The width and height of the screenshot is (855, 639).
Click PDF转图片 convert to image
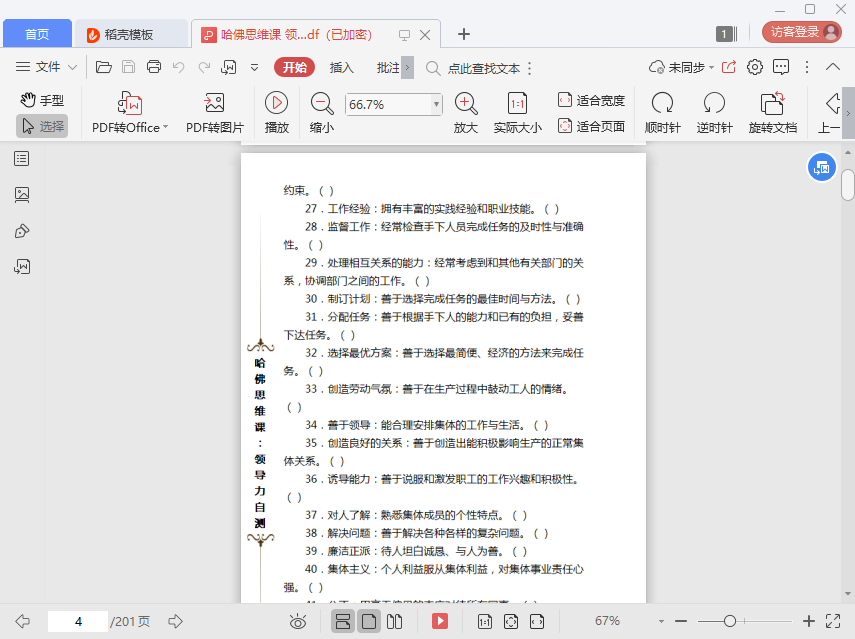point(215,113)
